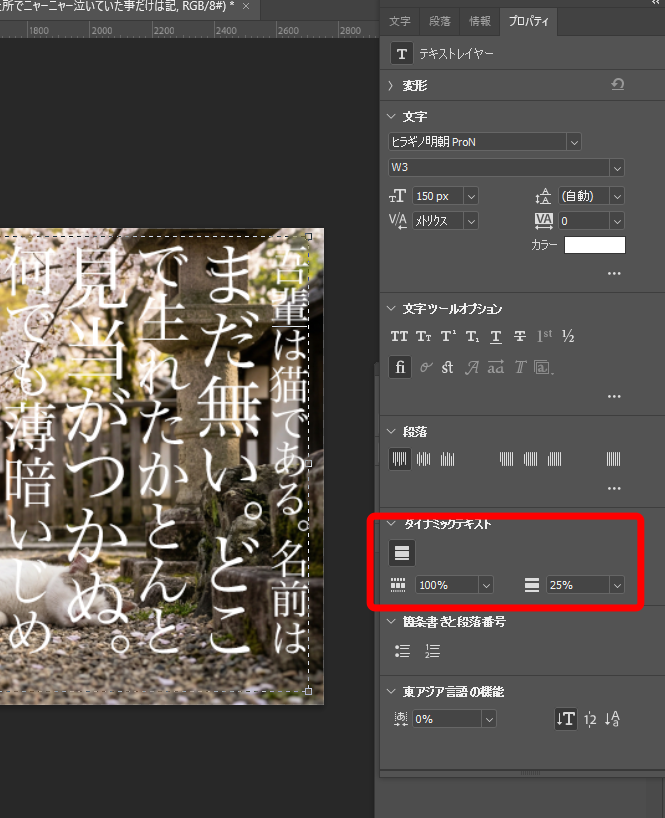Viewport: 665px width, 818px height.
Task: Toggle vertical text orientation IT button
Action: (566, 719)
